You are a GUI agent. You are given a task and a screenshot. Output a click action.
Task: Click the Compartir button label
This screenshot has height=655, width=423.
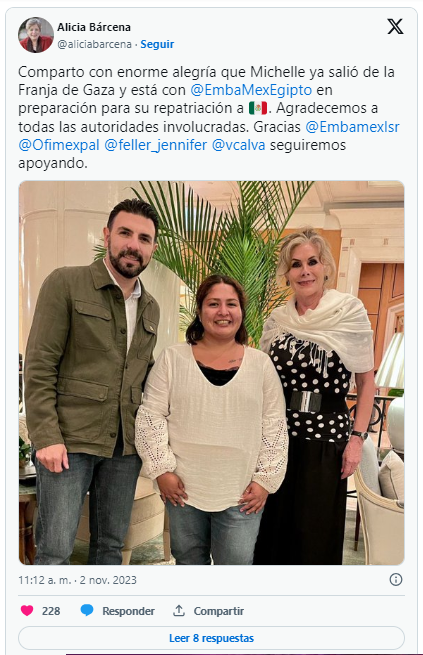(x=219, y=611)
